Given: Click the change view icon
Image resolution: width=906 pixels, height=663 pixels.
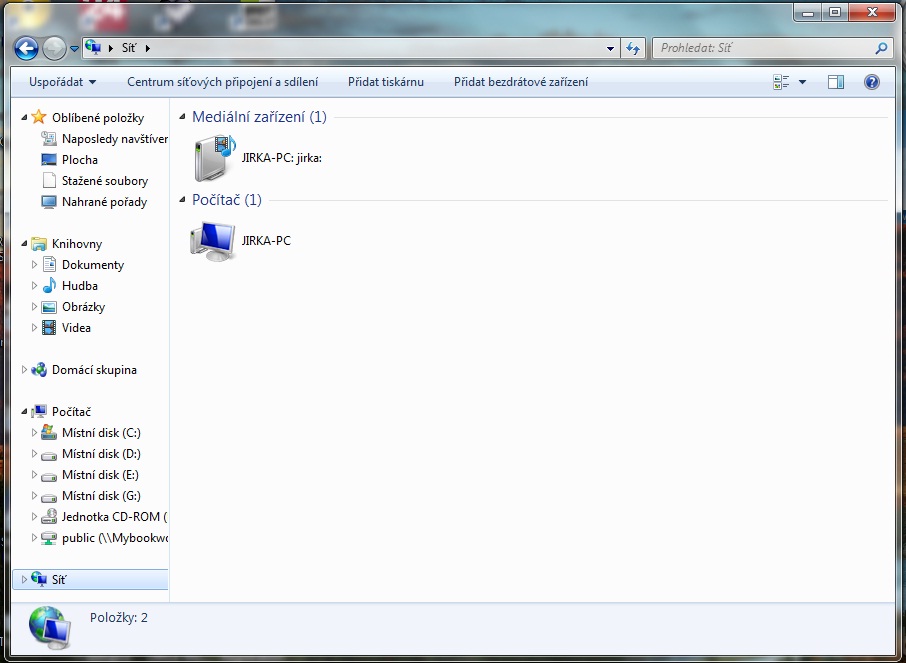Looking at the screenshot, I should pyautogui.click(x=781, y=82).
